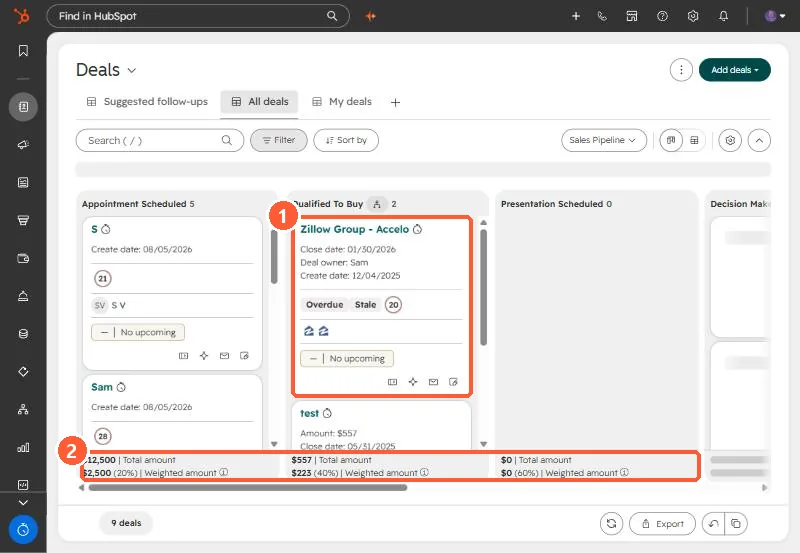Open the reporting bar chart sidebar icon
Viewport: 800px width, 553px height.
23,447
